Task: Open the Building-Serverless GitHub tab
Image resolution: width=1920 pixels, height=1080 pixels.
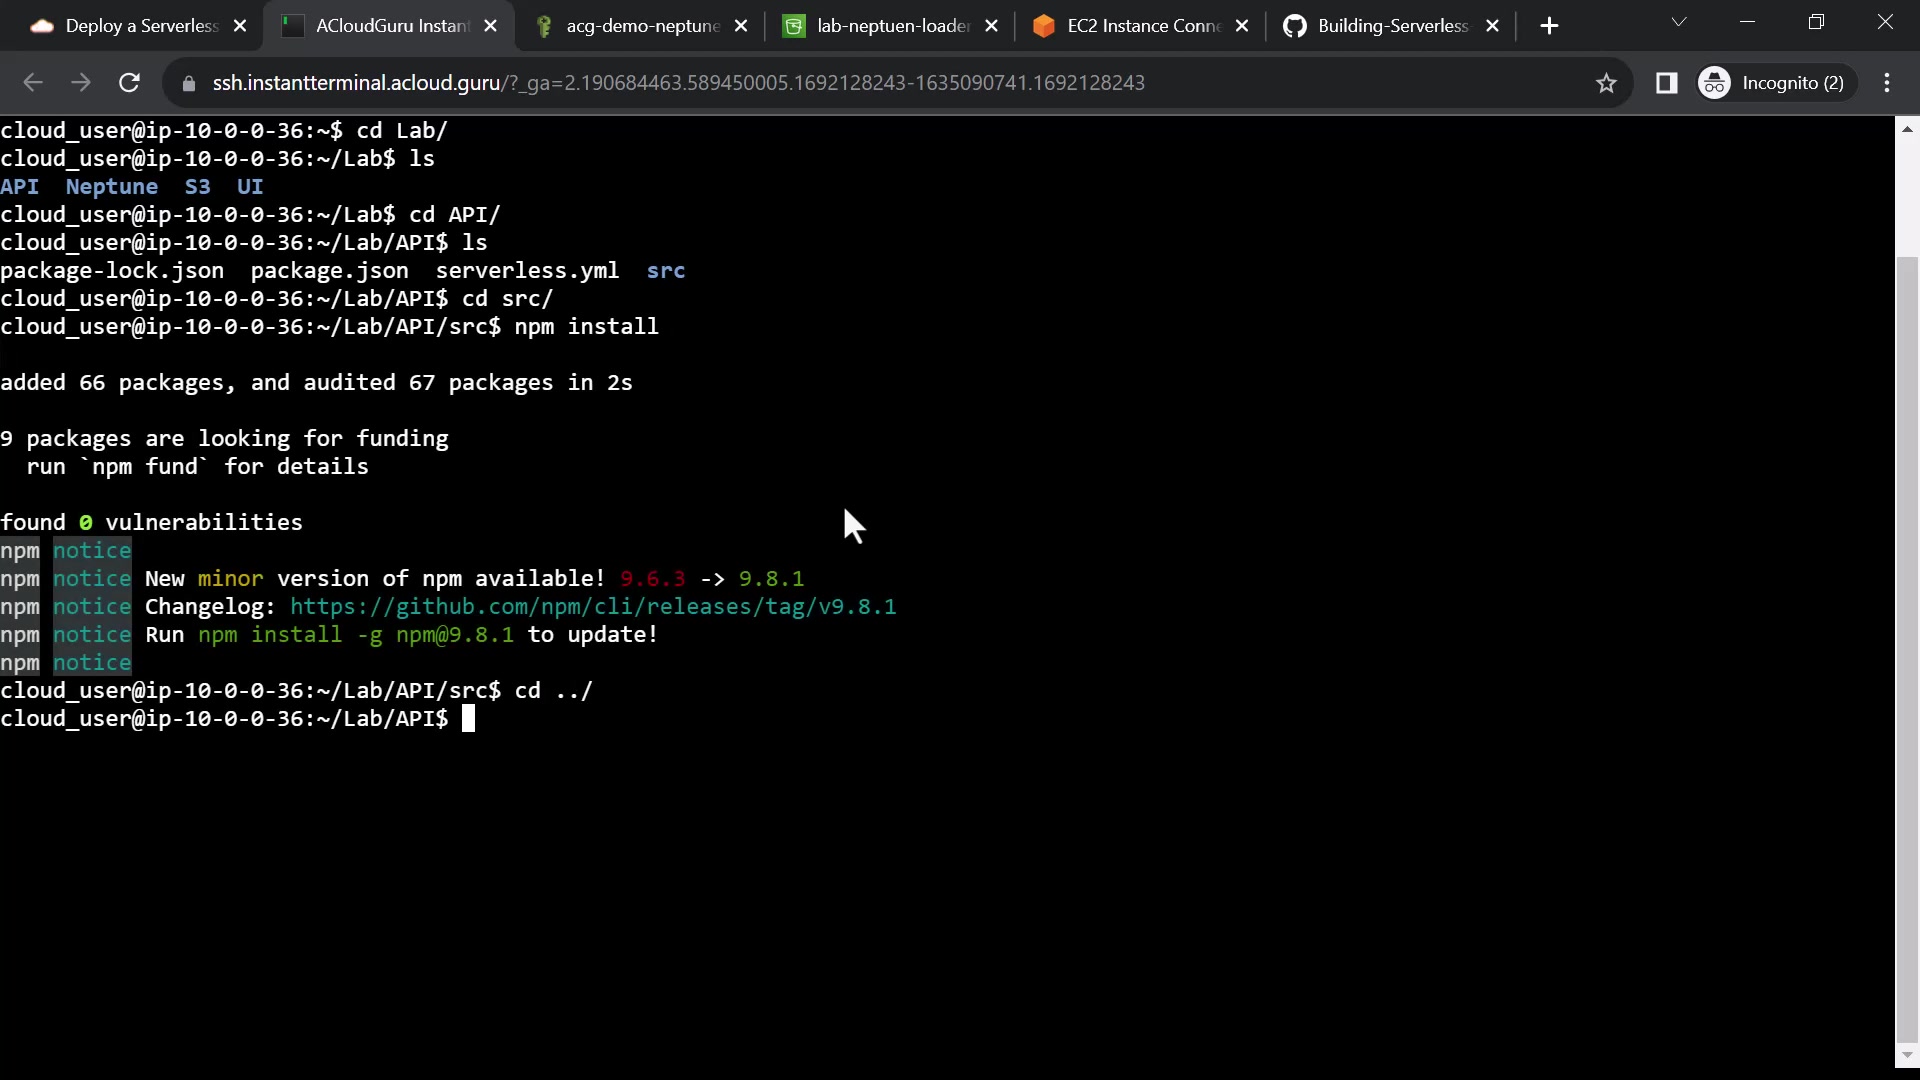Action: pos(1392,26)
